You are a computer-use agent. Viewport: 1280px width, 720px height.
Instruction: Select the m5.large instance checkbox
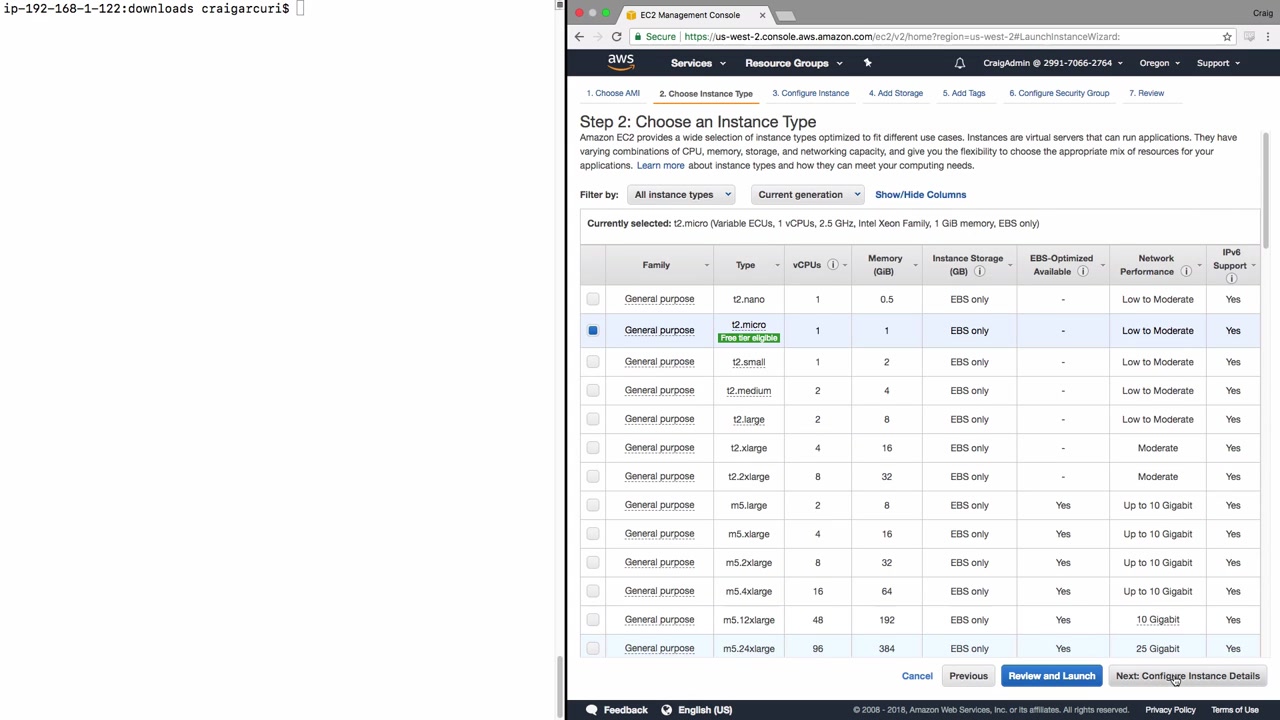(x=593, y=505)
